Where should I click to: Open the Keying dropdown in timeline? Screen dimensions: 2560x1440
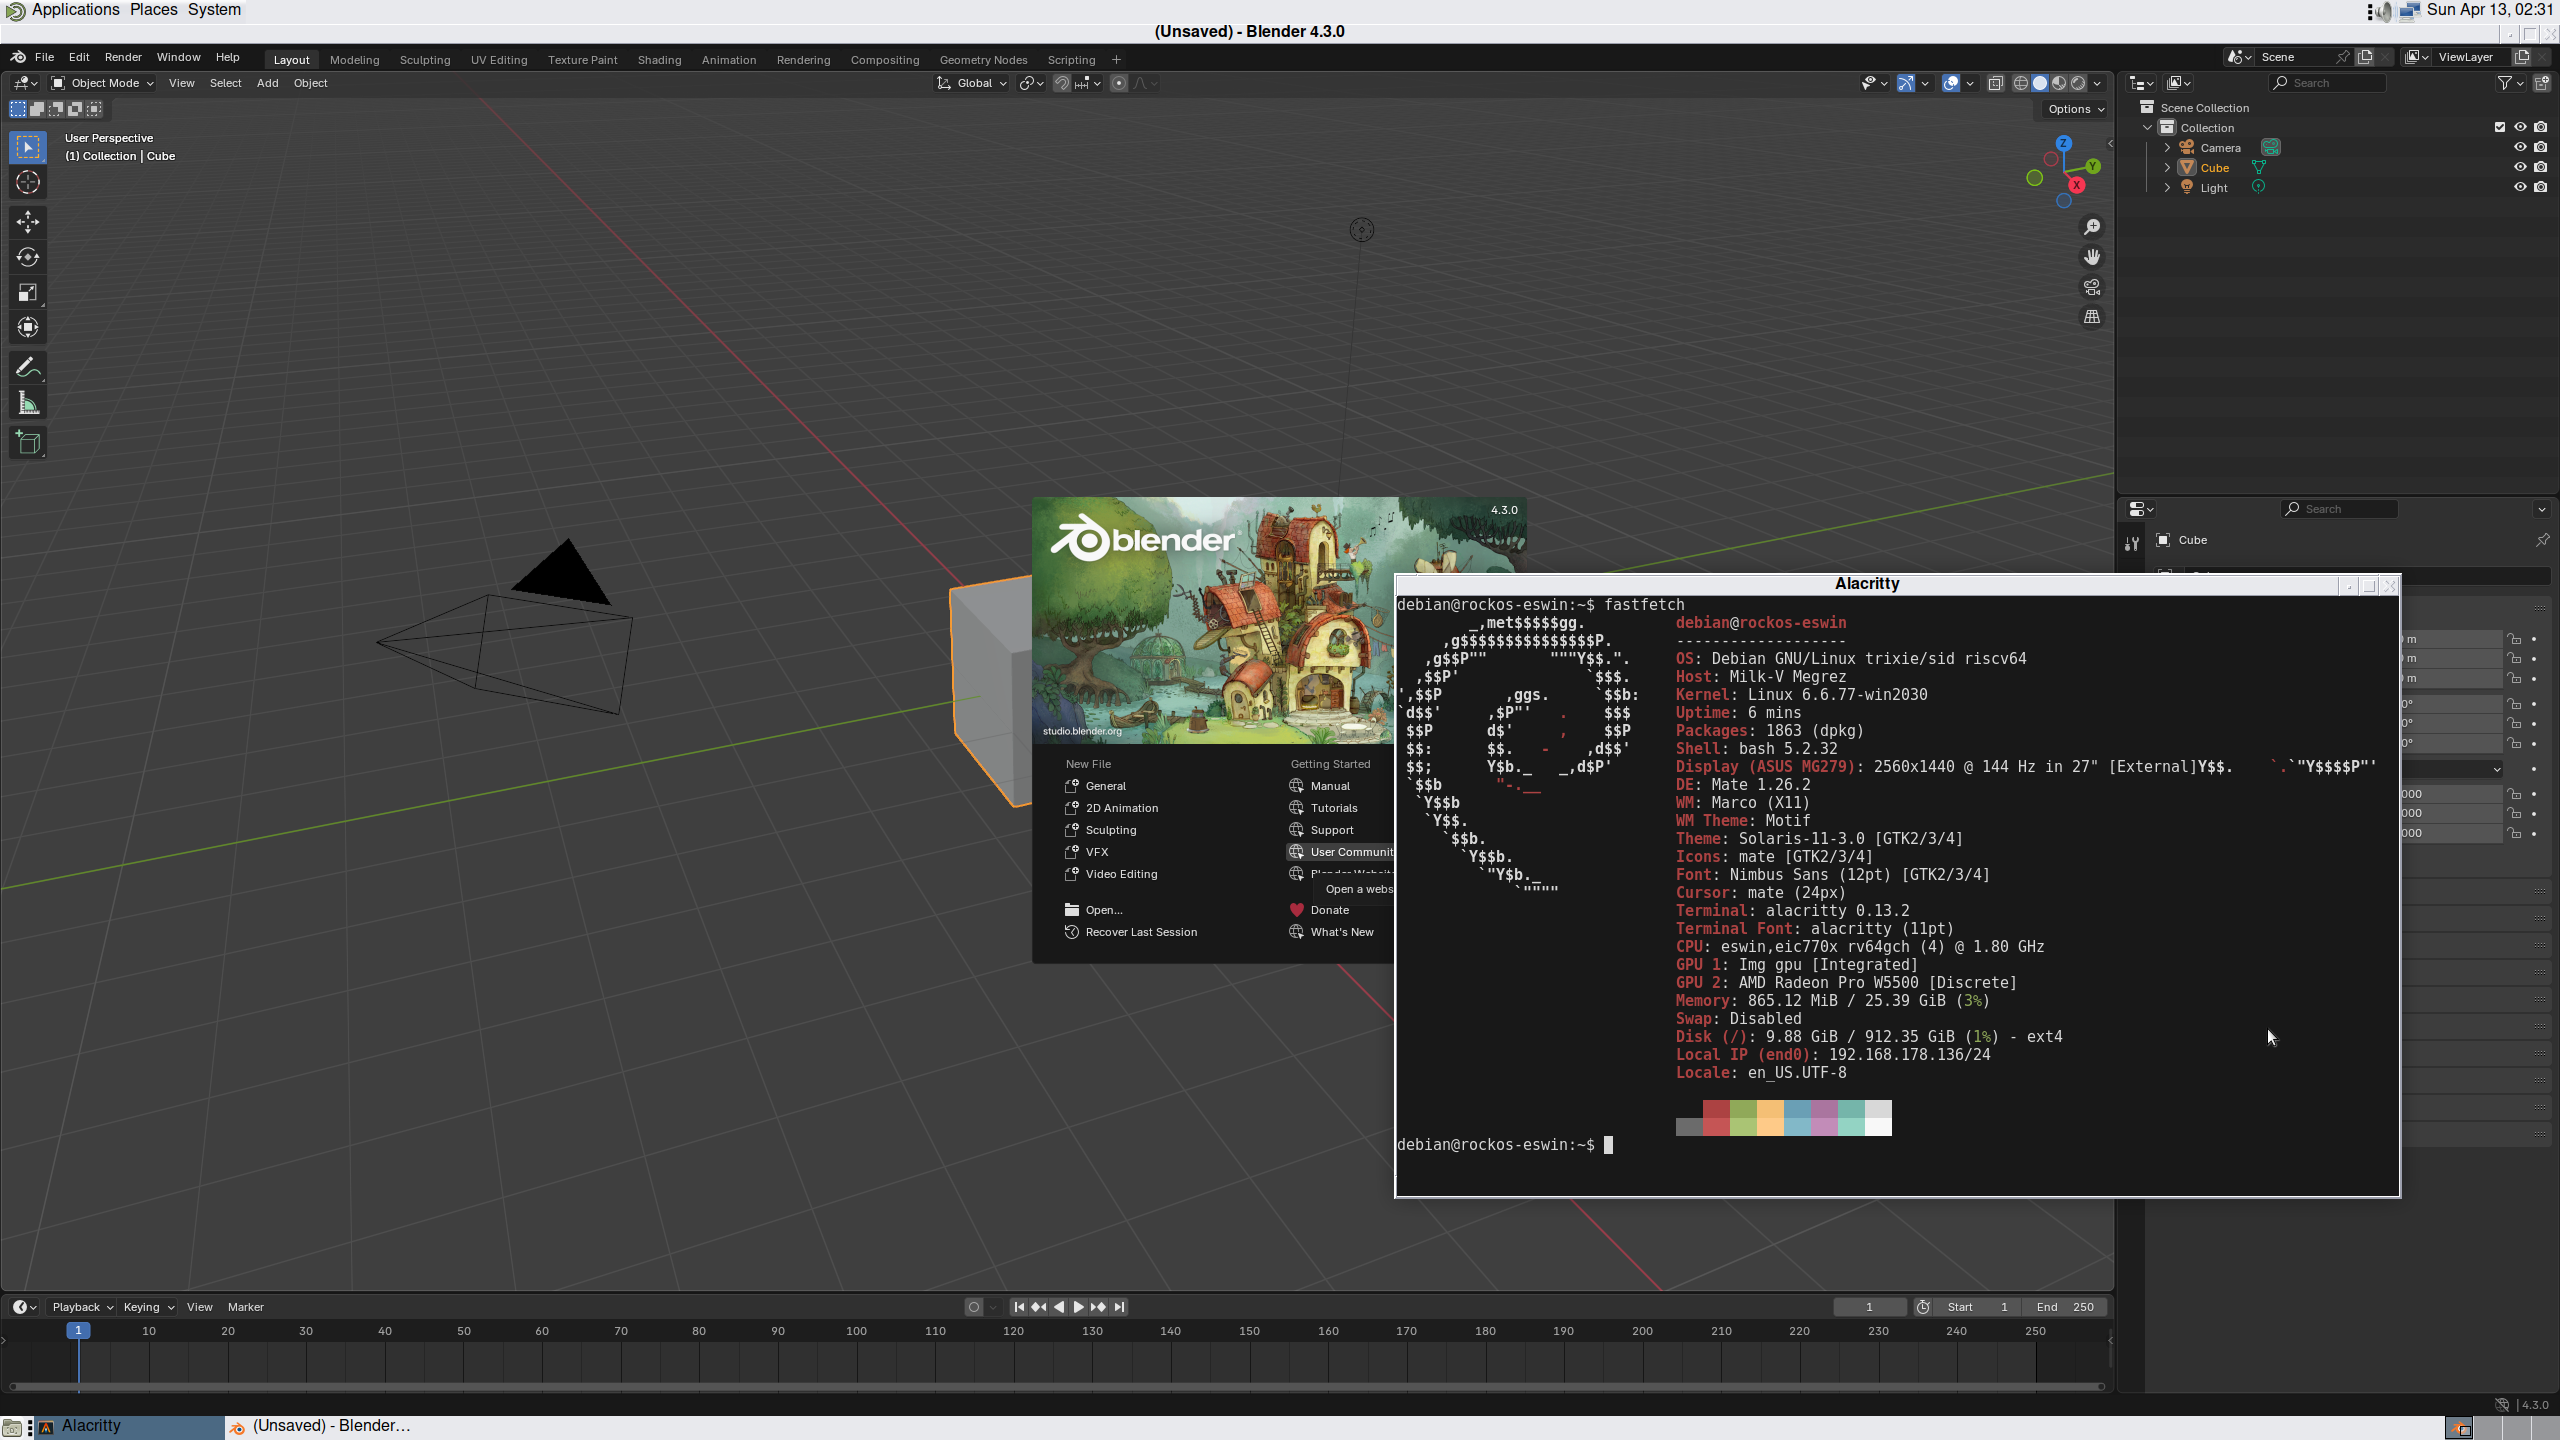pos(148,1307)
